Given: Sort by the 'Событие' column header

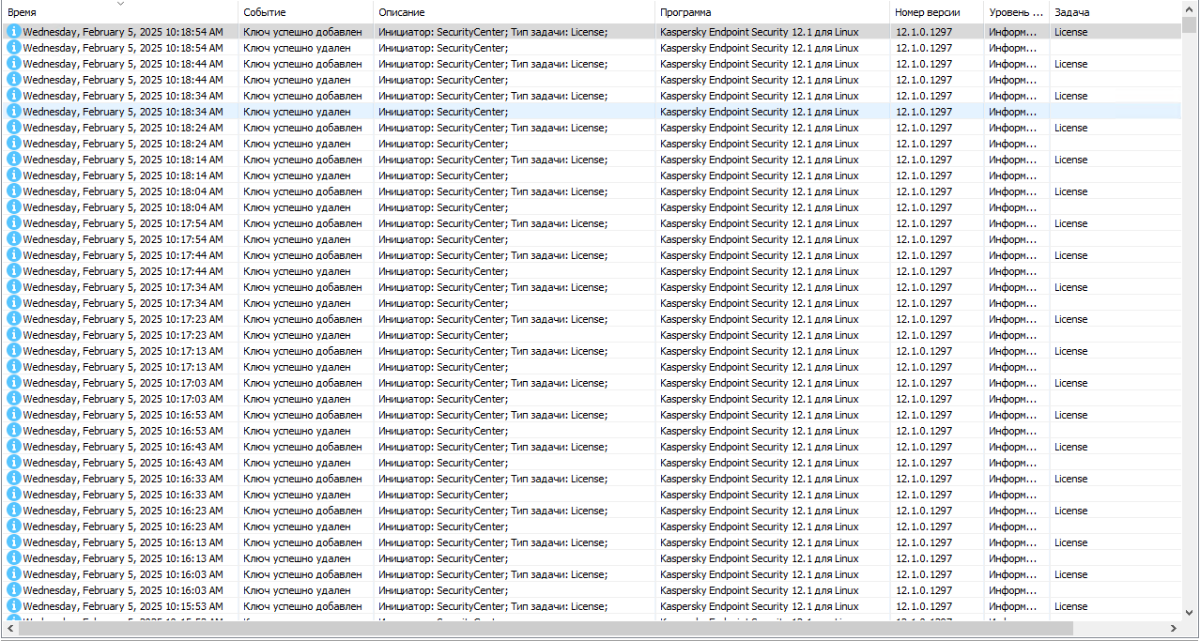Looking at the screenshot, I should (x=306, y=12).
